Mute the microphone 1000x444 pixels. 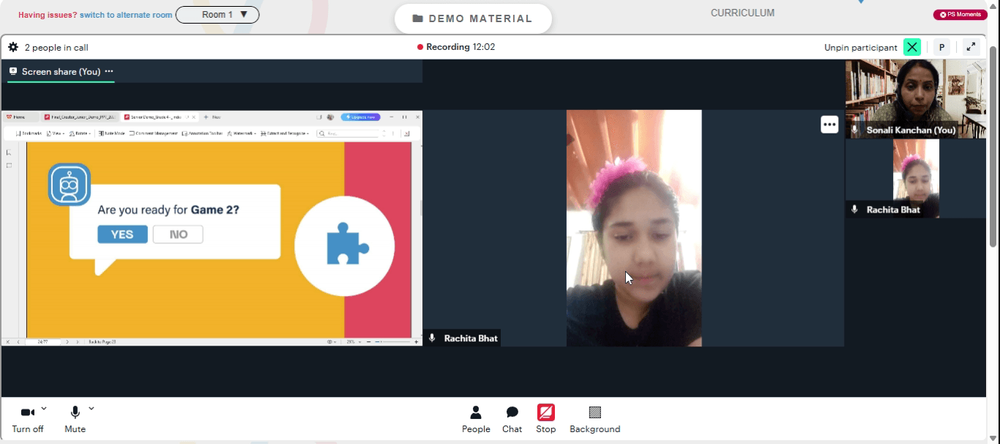coord(75,419)
